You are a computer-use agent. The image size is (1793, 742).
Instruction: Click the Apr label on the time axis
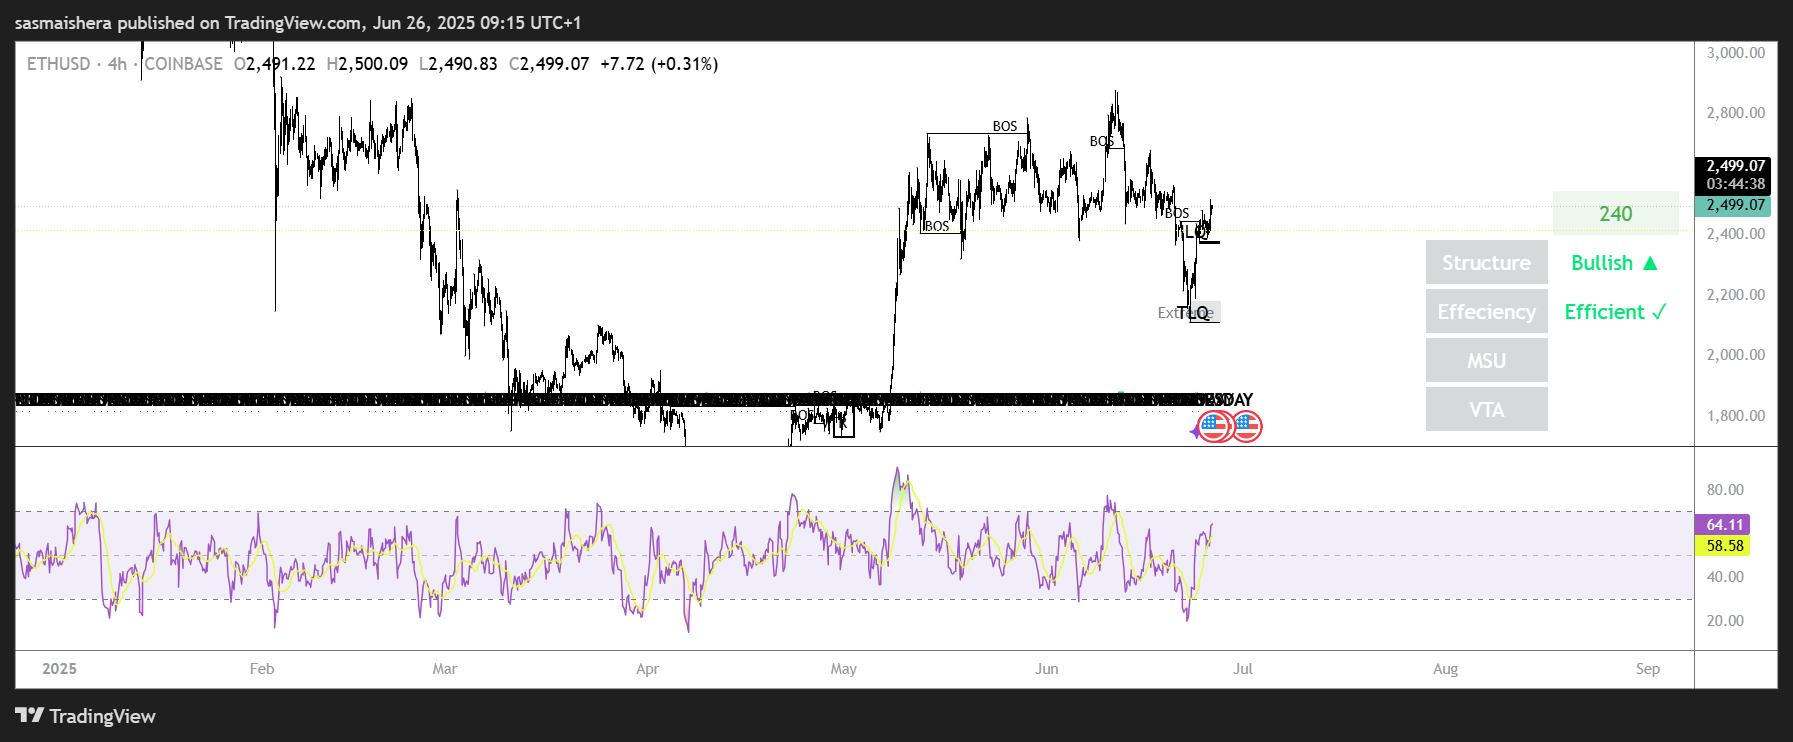647,669
